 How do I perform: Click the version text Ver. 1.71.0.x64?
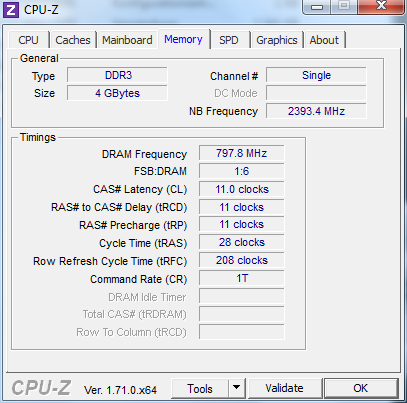click(120, 390)
